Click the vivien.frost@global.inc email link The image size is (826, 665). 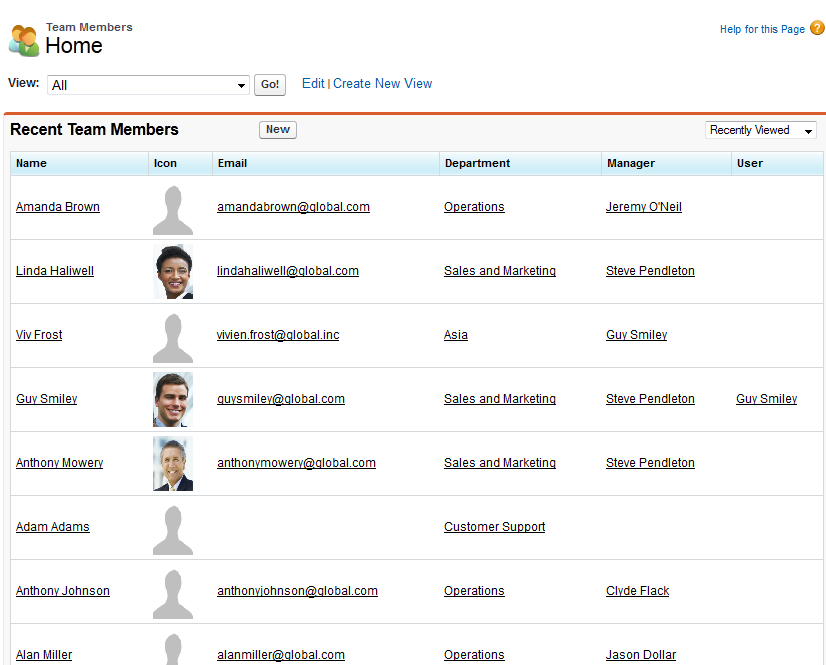point(278,335)
